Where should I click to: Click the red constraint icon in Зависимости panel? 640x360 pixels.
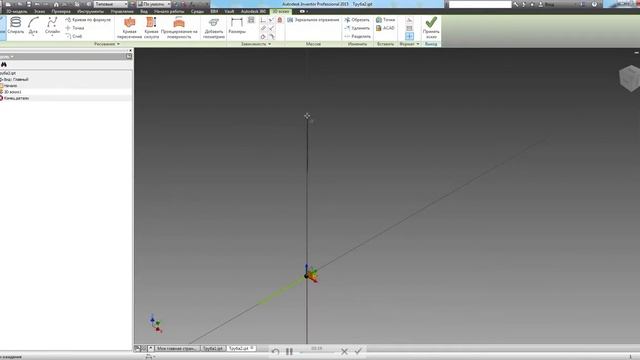point(280,20)
